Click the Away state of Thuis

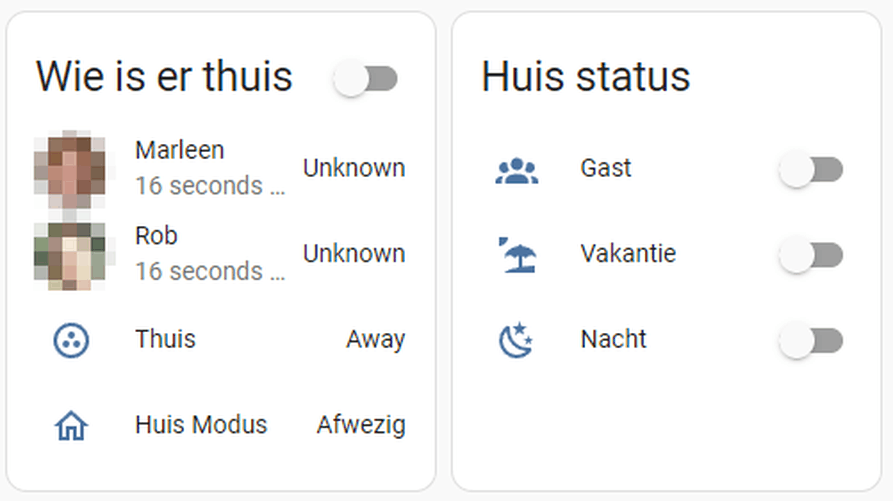point(375,340)
